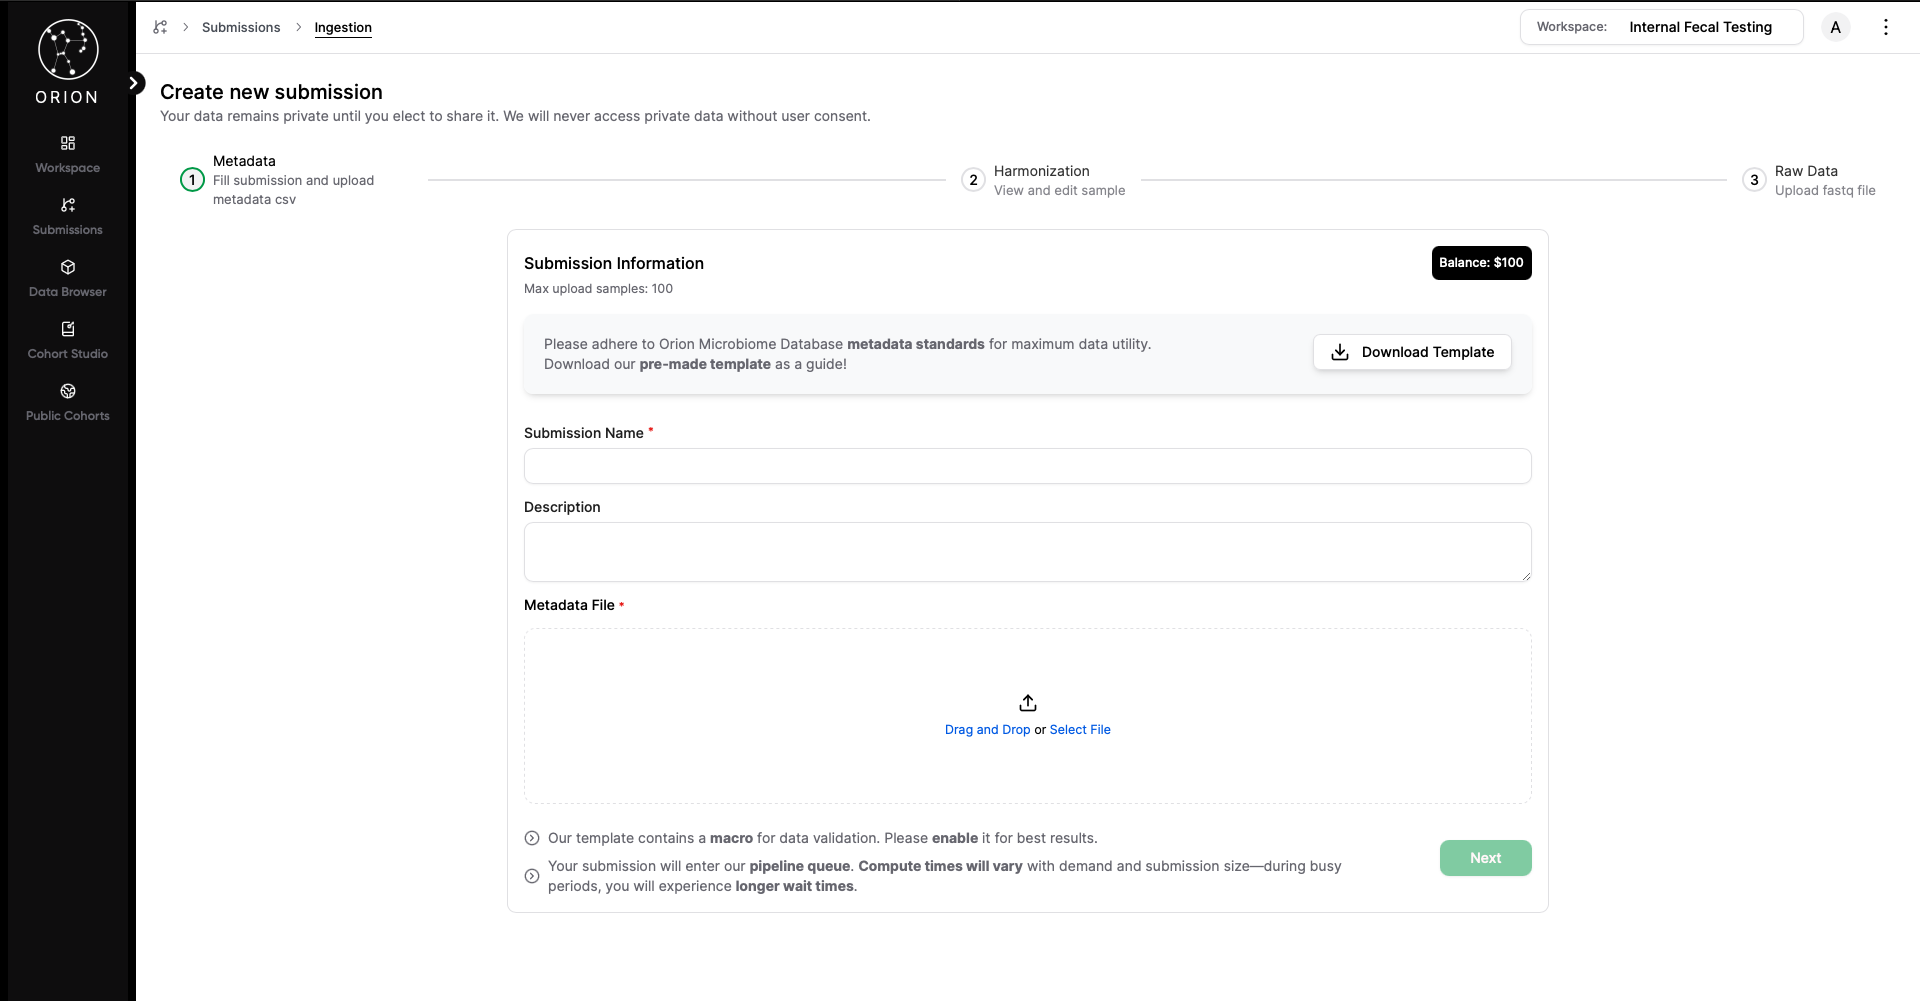Open Data Browser in the sidebar

click(67, 278)
